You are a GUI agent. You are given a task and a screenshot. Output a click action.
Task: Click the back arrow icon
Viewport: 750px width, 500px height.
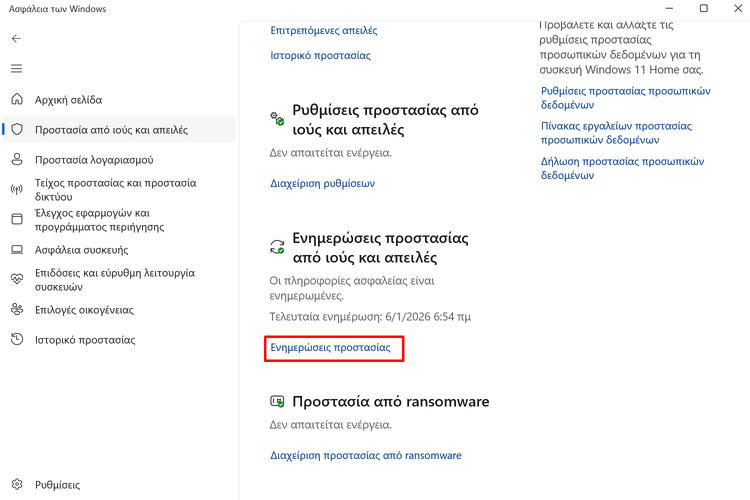pyautogui.click(x=17, y=39)
